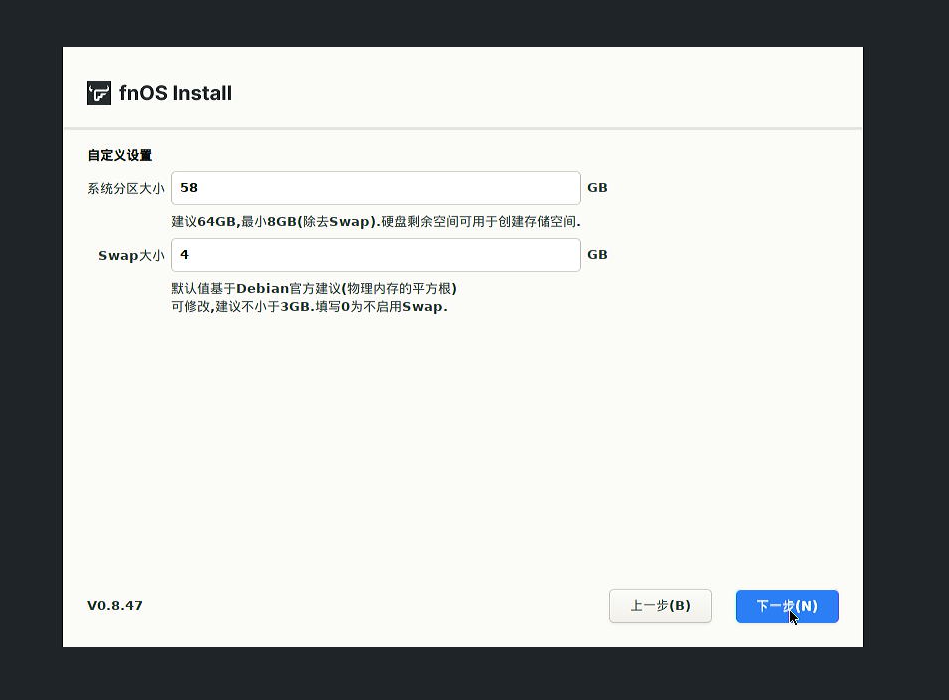
Task: Click the GB unit beside Swap field
Action: coord(597,255)
